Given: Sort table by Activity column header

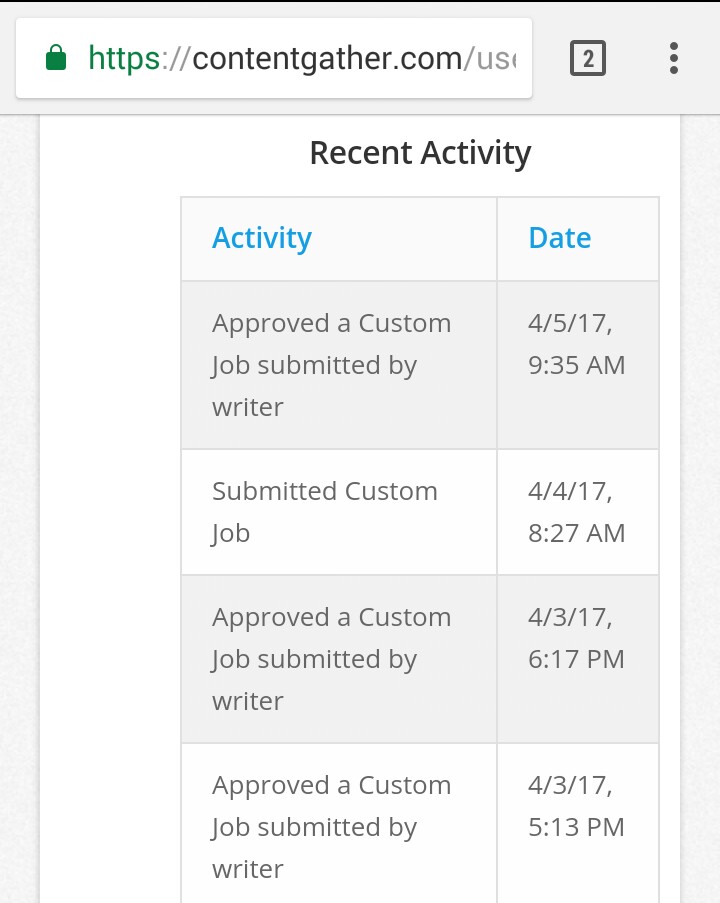Looking at the screenshot, I should click(x=262, y=238).
